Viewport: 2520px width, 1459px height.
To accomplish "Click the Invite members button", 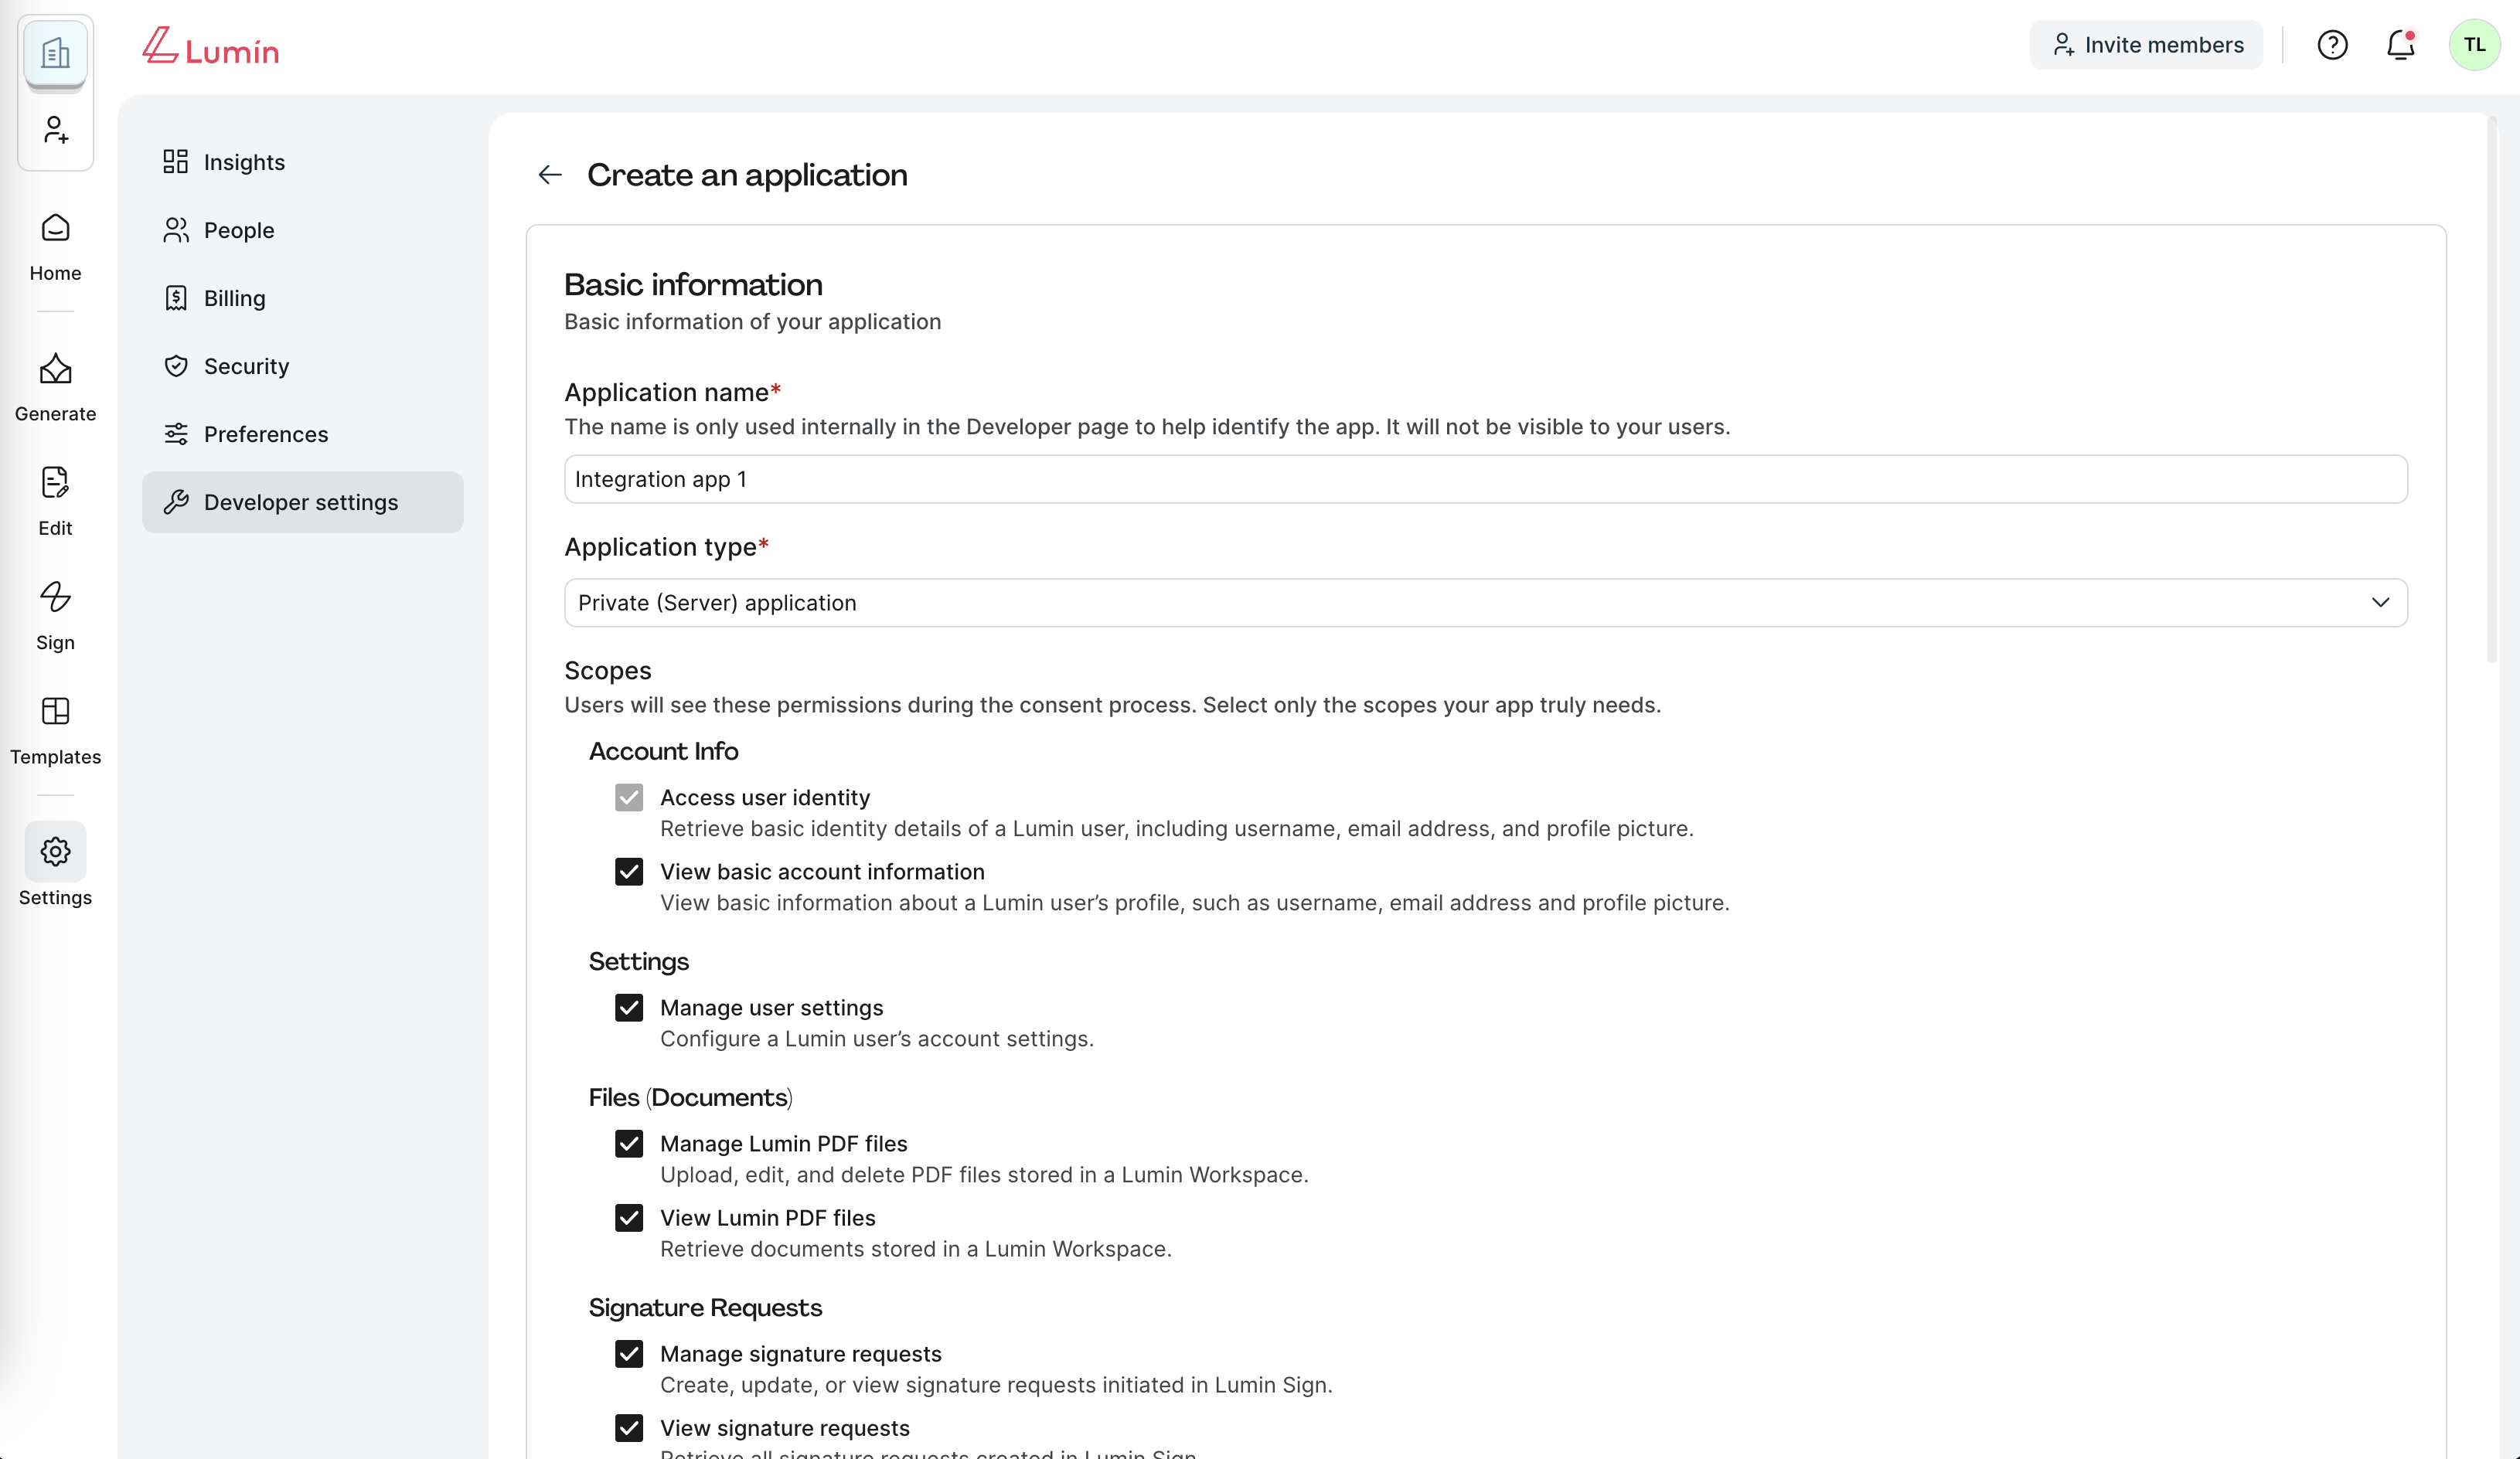I will pyautogui.click(x=2146, y=44).
